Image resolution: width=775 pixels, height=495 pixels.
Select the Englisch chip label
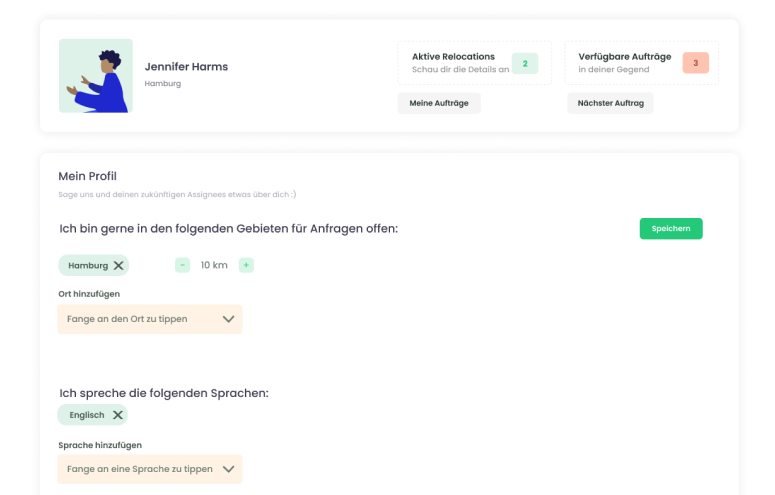(86, 415)
